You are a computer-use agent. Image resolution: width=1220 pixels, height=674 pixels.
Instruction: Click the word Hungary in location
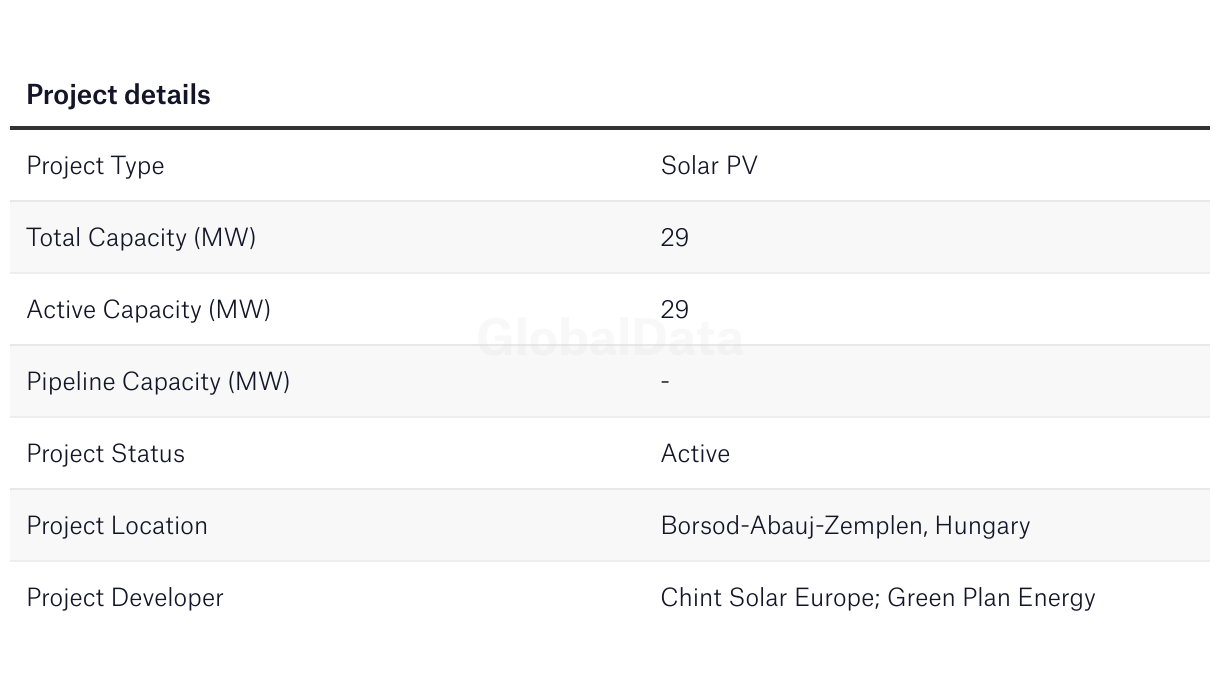coord(982,526)
